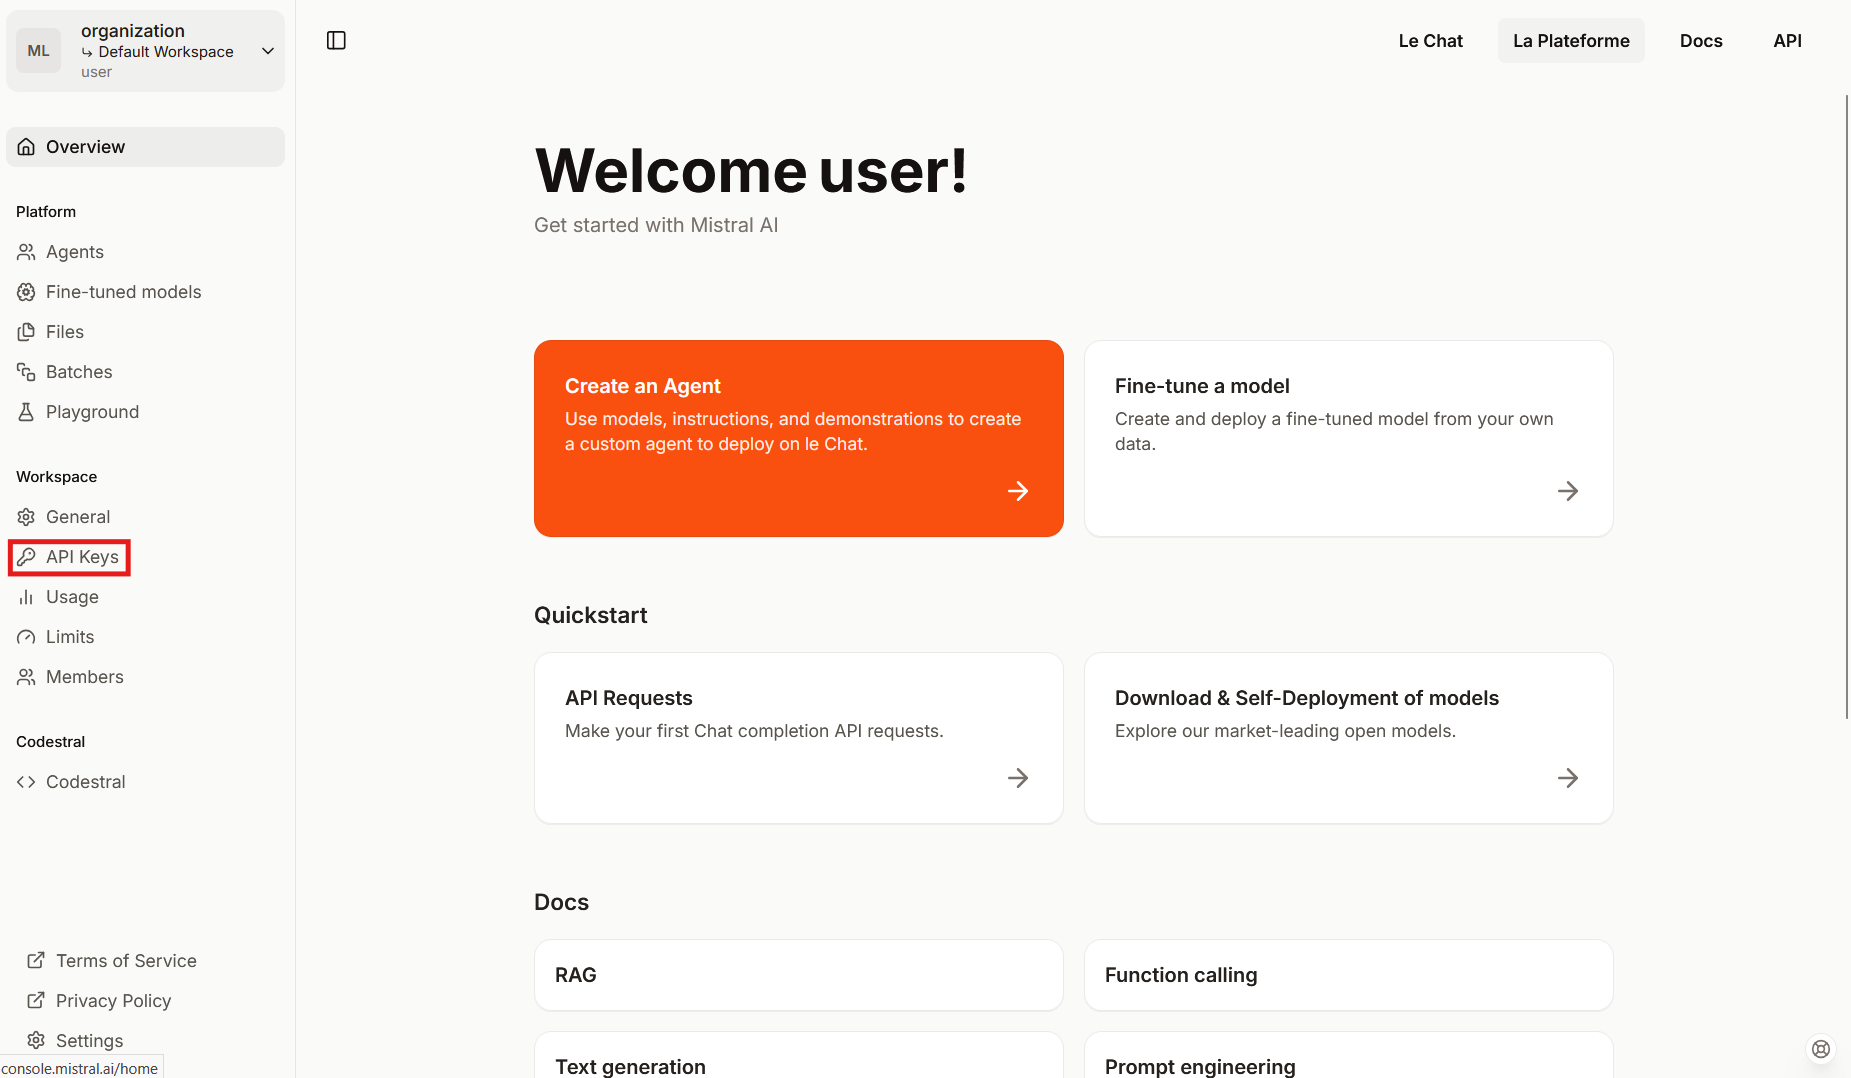Open the Terms of Service link

coord(126,961)
